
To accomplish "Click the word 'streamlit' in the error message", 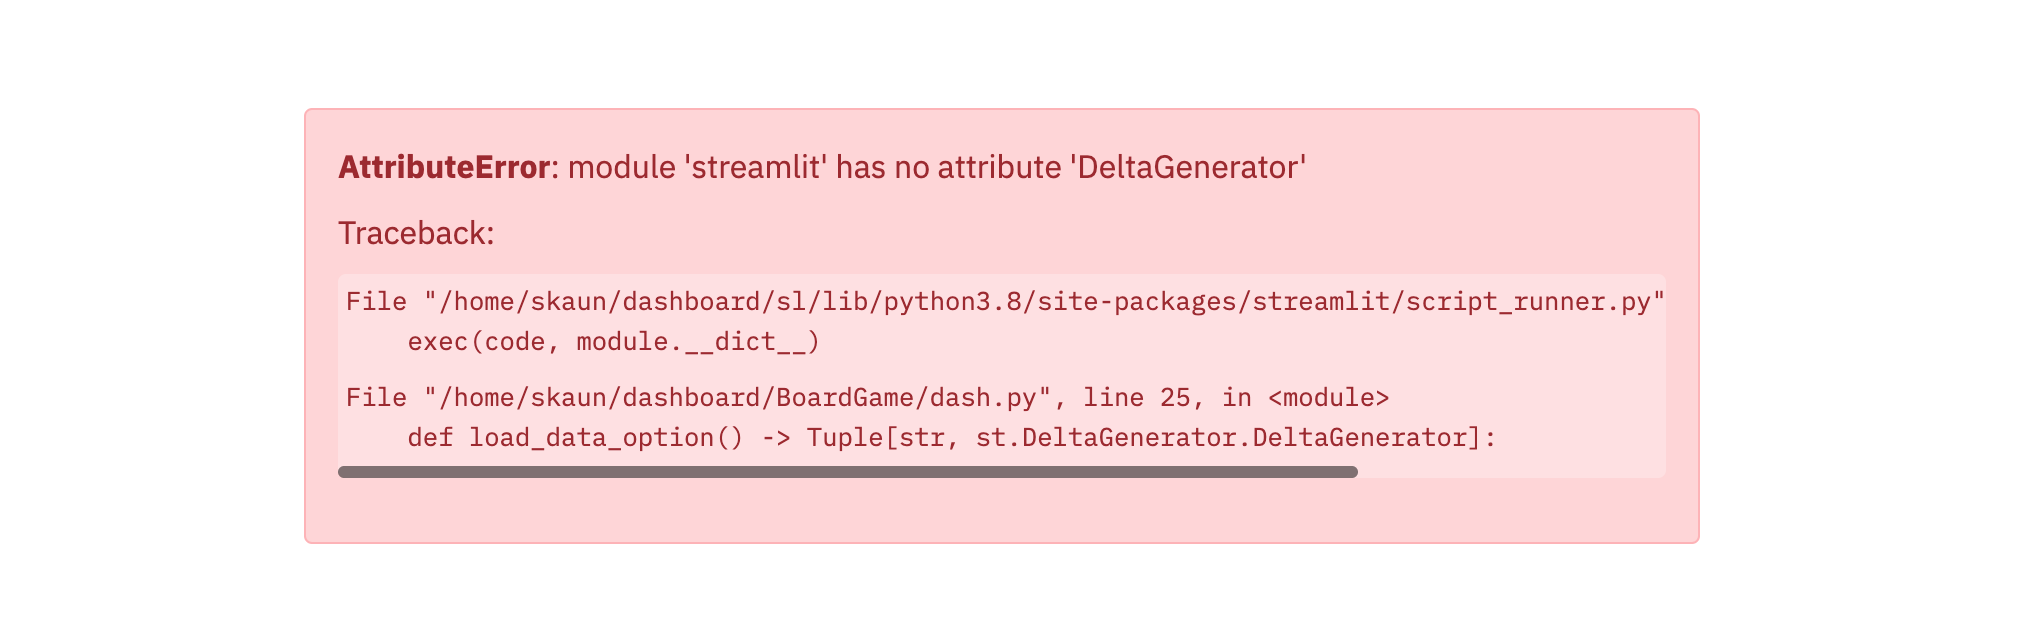I will (756, 167).
